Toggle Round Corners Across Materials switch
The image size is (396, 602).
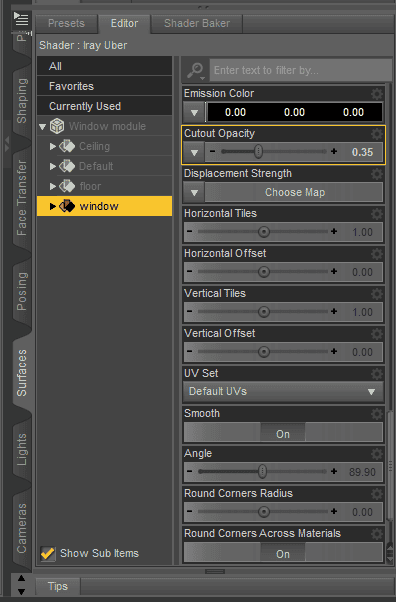(283, 553)
